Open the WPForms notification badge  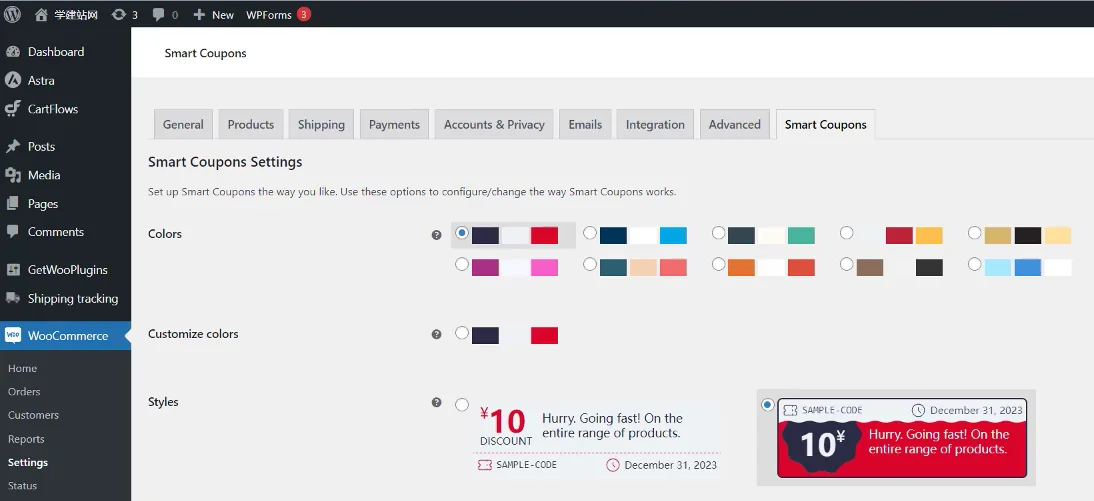[x=303, y=14]
